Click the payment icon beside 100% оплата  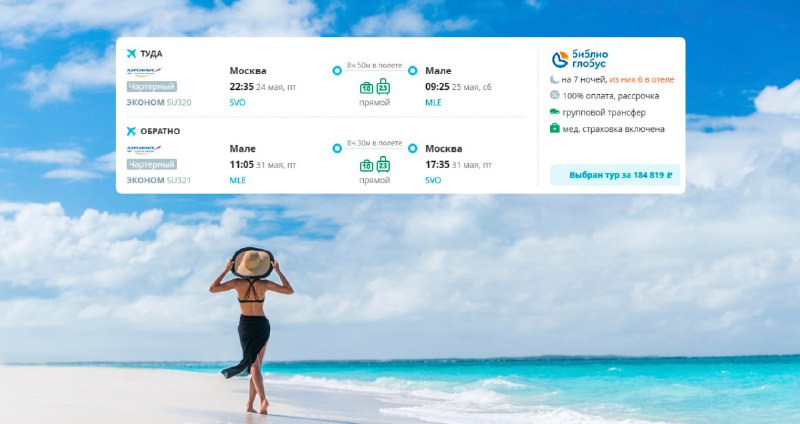click(x=555, y=95)
